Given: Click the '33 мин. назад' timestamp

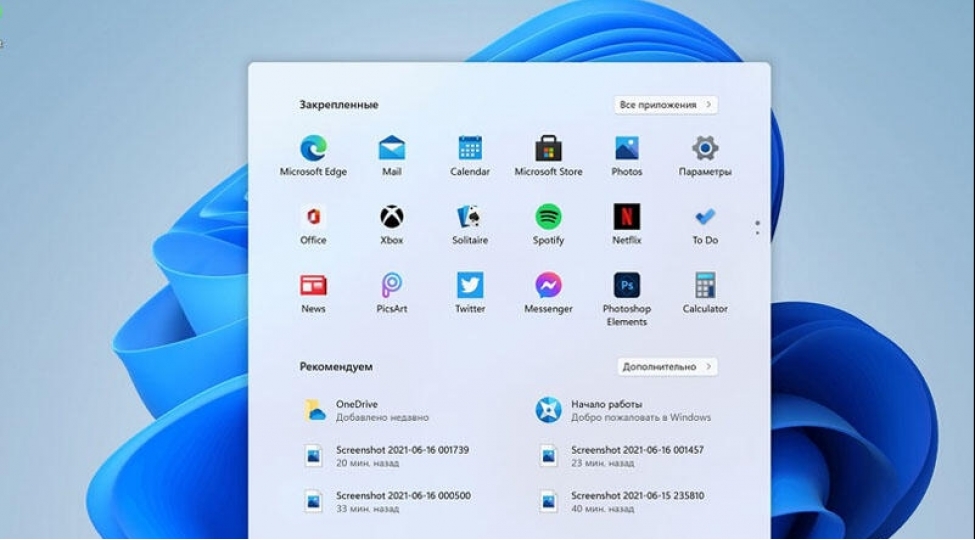Looking at the screenshot, I should pyautogui.click(x=367, y=509).
